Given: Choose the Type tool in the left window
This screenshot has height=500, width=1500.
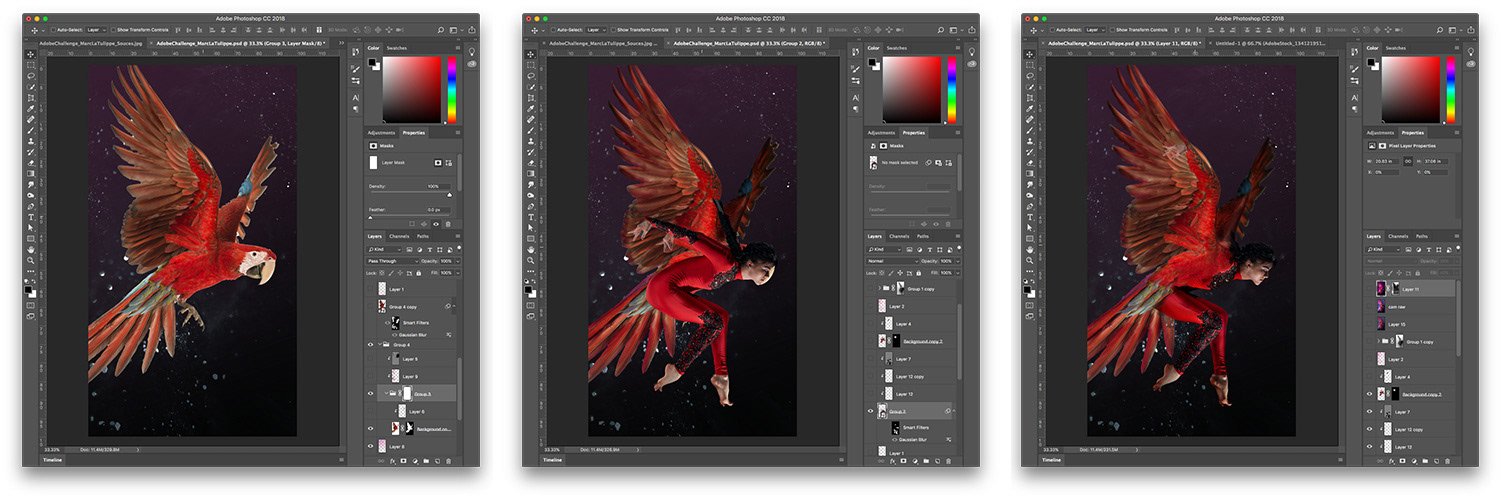Looking at the screenshot, I should click(30, 217).
